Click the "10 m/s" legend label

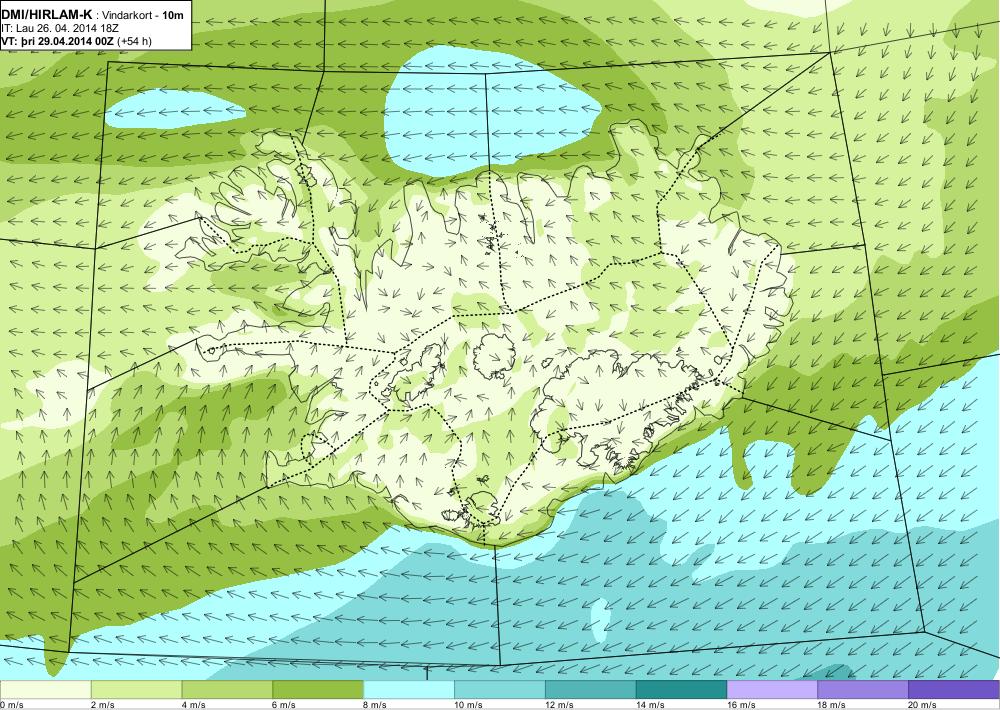[x=469, y=705]
